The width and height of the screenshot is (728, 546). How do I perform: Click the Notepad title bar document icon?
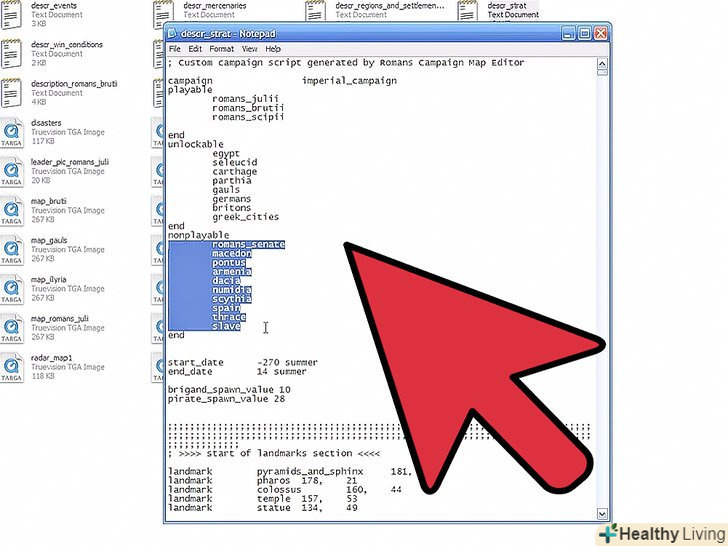coord(172,33)
